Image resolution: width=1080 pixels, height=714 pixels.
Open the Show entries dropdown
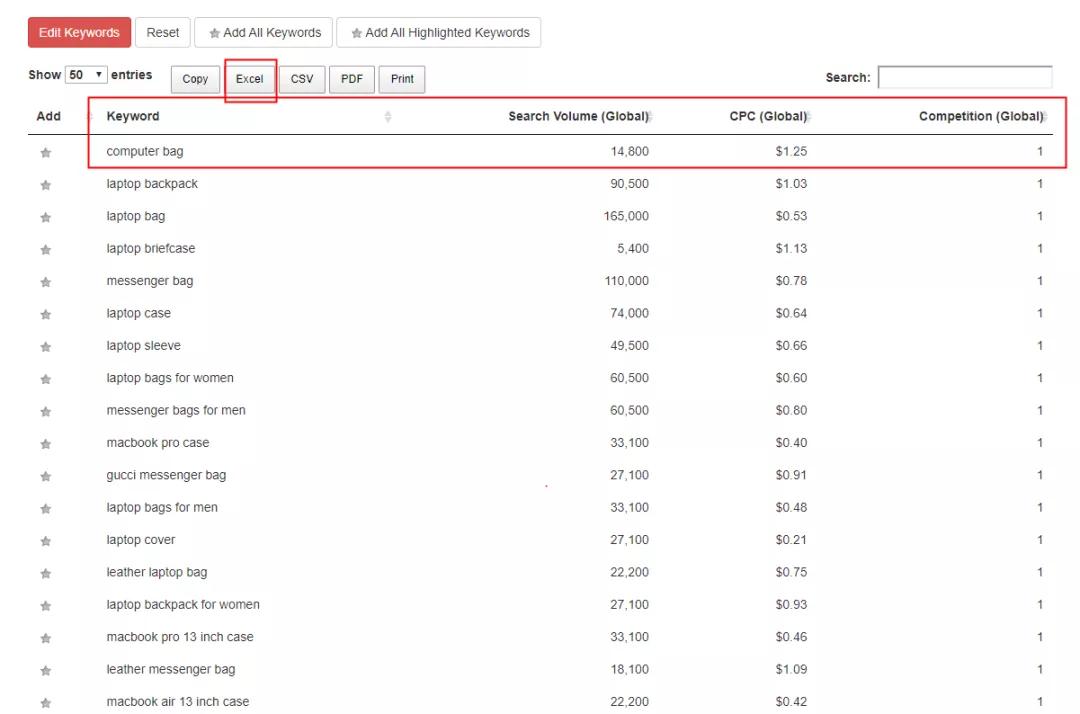(82, 74)
